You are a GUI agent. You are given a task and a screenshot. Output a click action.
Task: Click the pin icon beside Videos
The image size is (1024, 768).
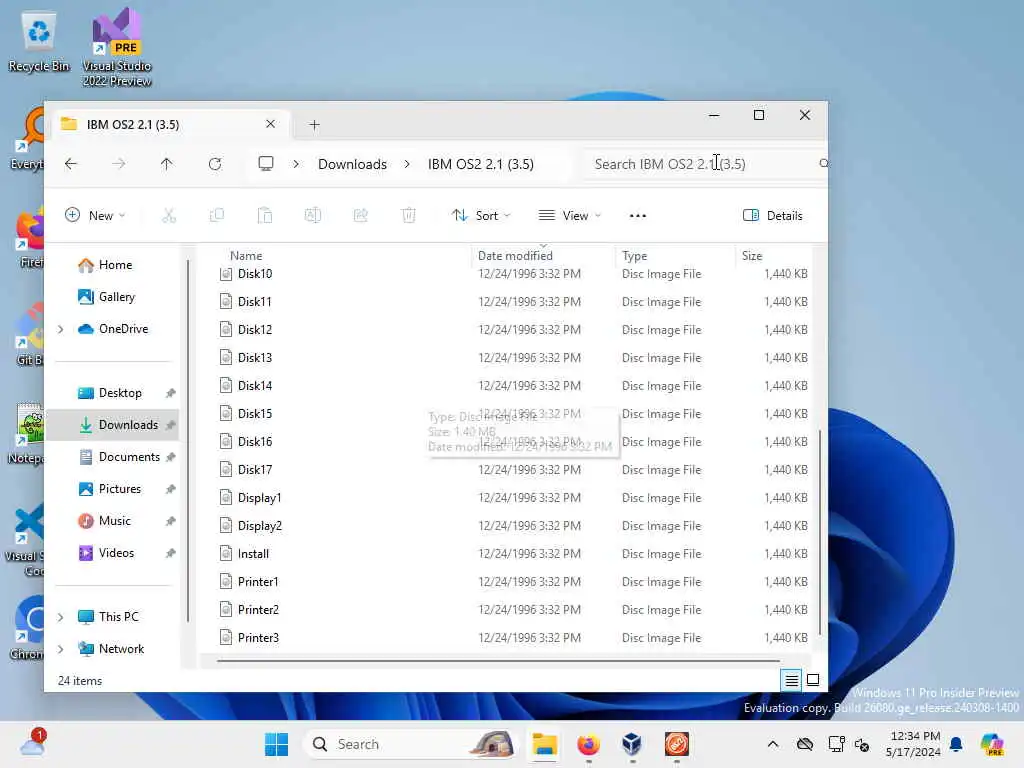click(x=170, y=553)
